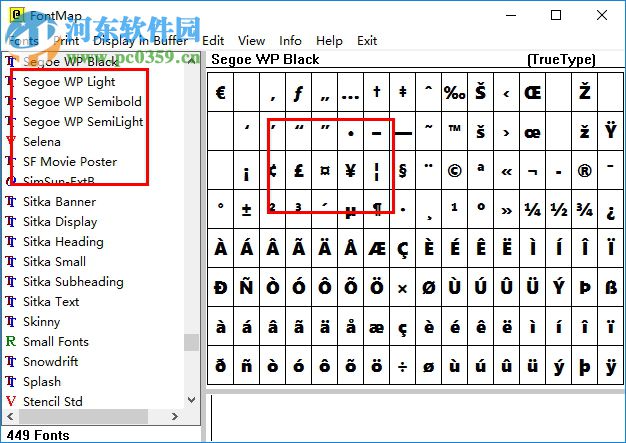The image size is (626, 443).
Task: Pick the ‰ per mille character cell
Action: [x=454, y=92]
